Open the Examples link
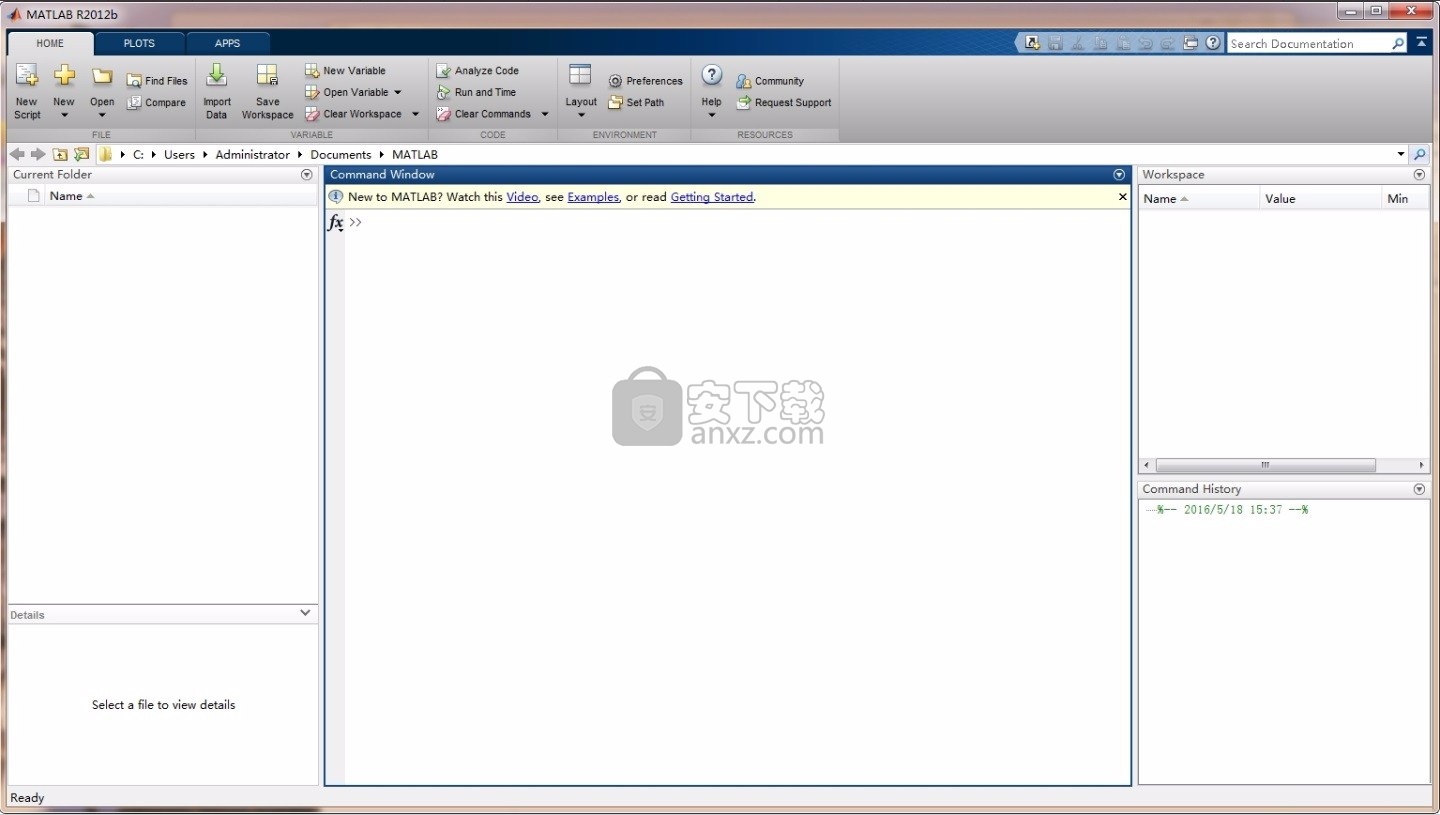Screen dimensions: 1440x815 point(593,197)
